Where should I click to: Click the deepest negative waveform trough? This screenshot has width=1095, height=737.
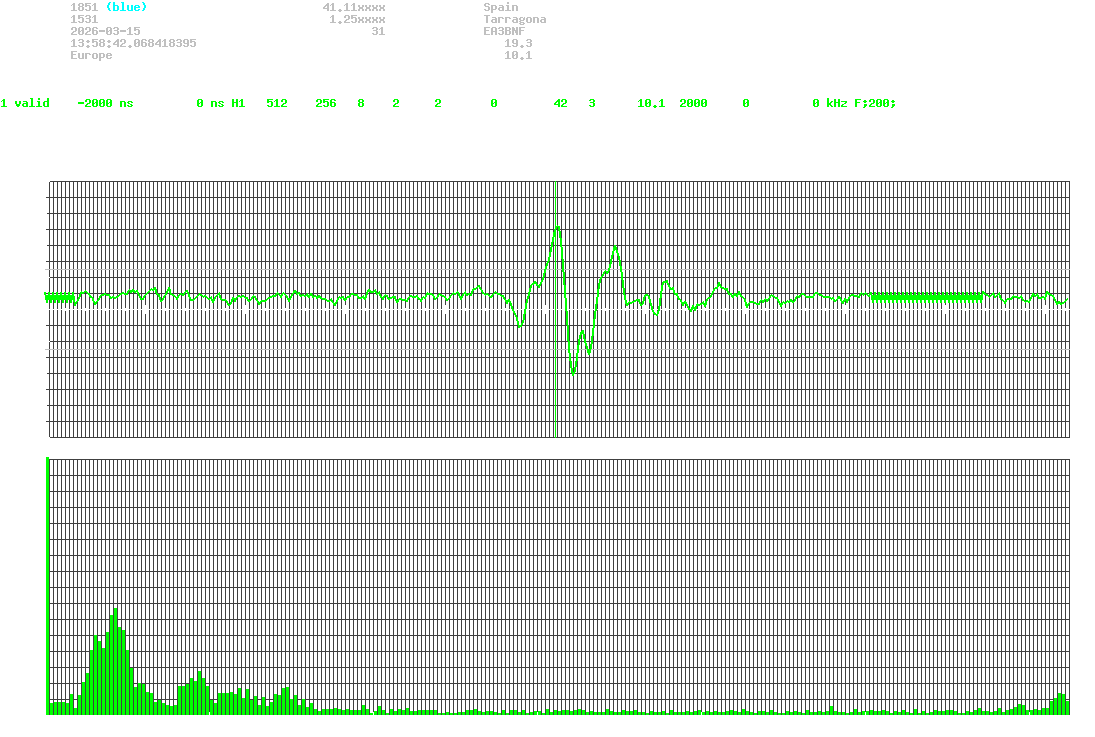573,373
